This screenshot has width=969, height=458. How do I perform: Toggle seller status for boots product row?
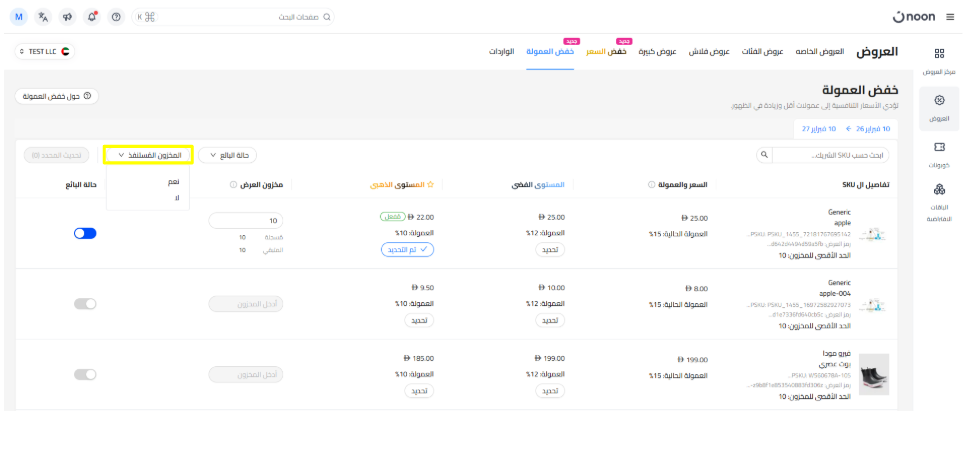click(x=85, y=374)
